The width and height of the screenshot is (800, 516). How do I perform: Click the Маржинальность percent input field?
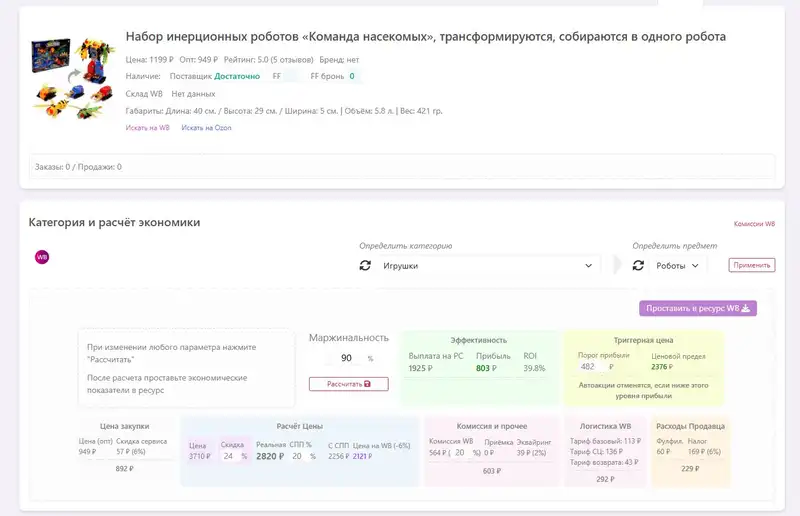pyautogui.click(x=346, y=358)
